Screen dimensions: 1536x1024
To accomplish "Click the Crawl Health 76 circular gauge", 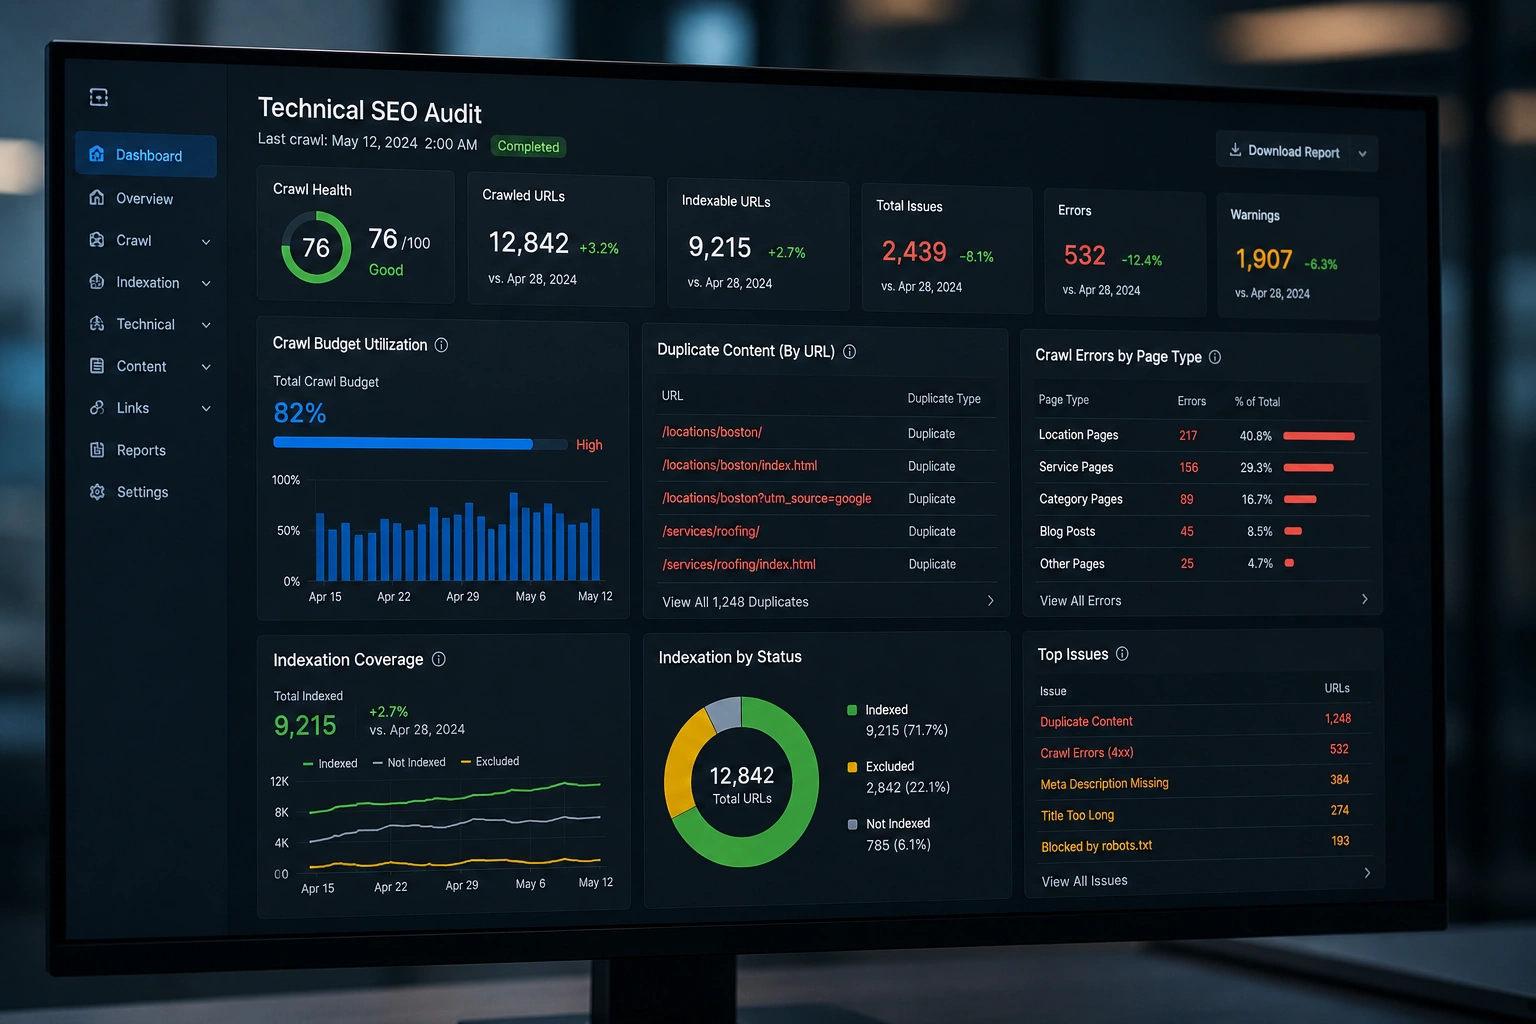I will click(x=316, y=247).
